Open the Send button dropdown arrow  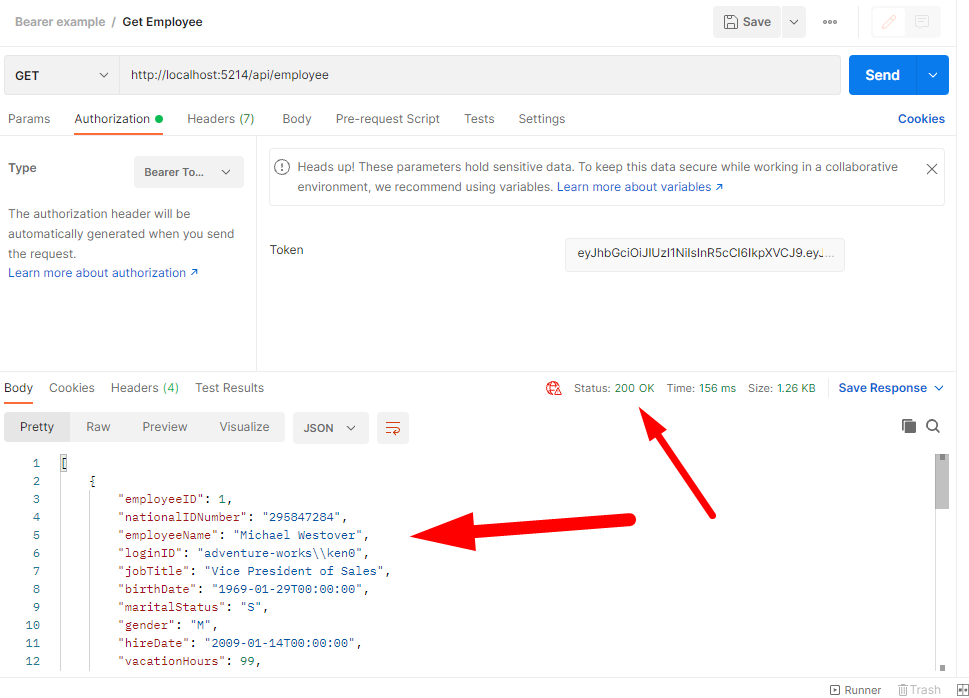932,75
